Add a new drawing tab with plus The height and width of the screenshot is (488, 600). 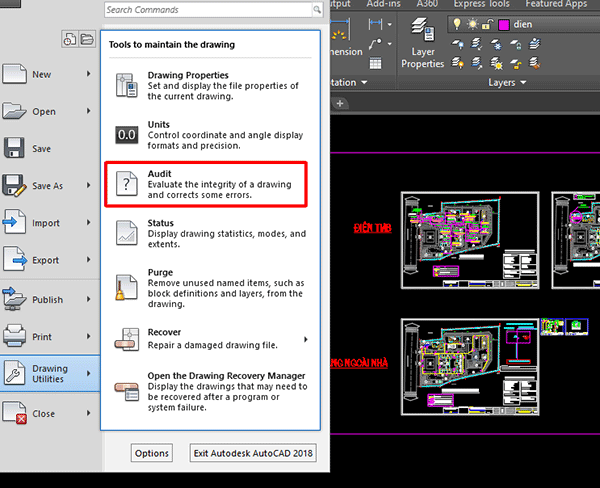click(340, 103)
